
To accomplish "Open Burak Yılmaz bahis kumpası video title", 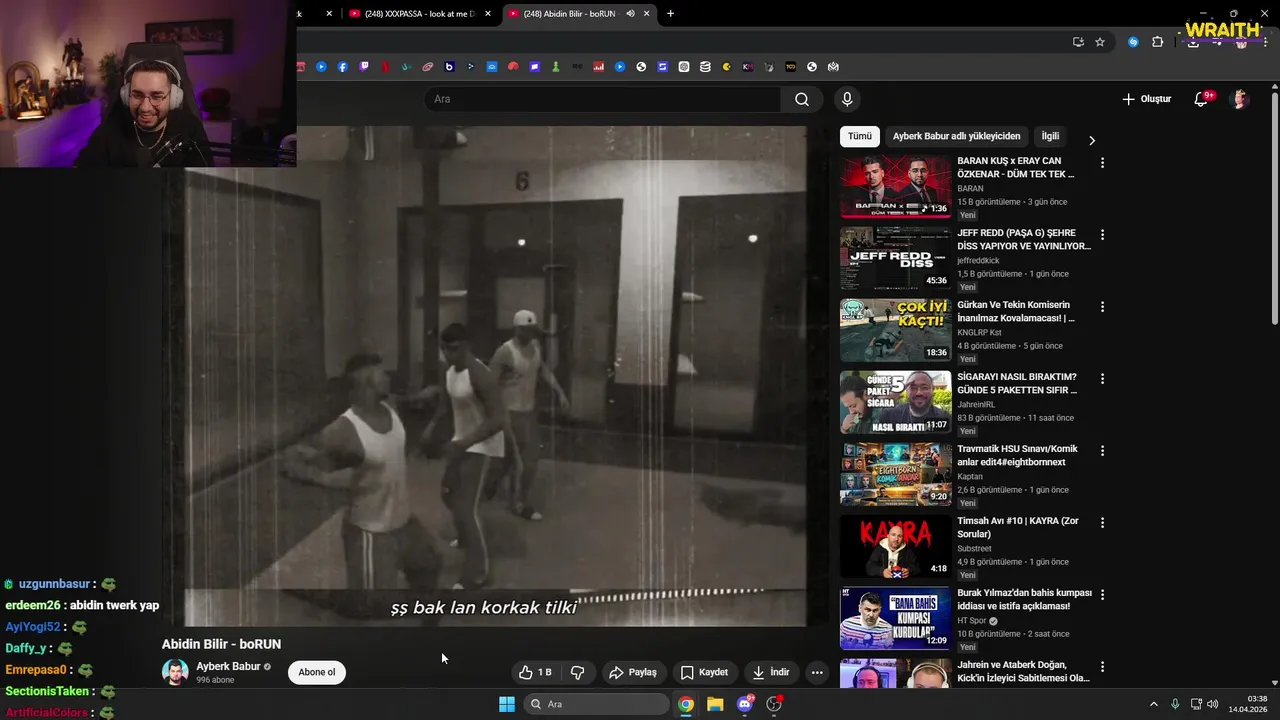I will point(1024,599).
